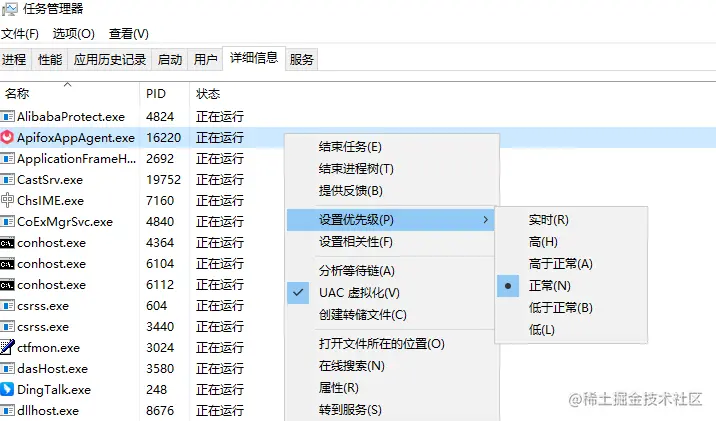Click the blue DingTalk.exe icon
Screen dimensions: 716x421
click(x=7, y=389)
